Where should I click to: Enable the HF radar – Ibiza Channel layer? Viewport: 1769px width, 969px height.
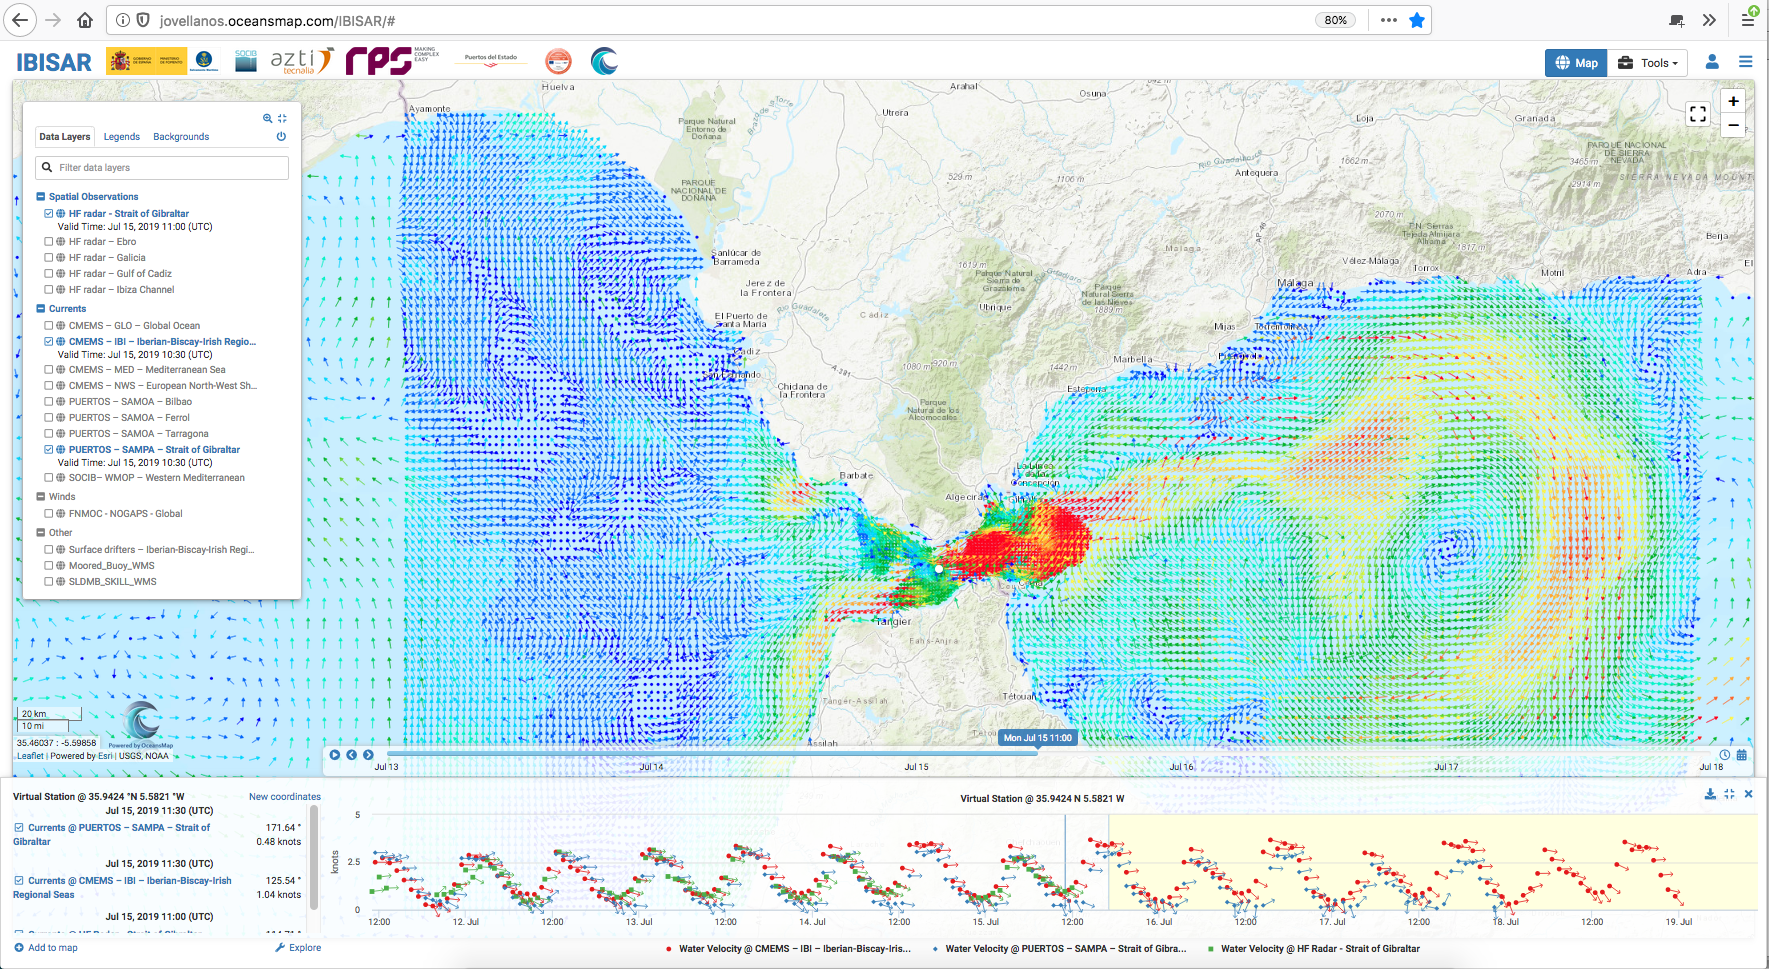coord(48,290)
